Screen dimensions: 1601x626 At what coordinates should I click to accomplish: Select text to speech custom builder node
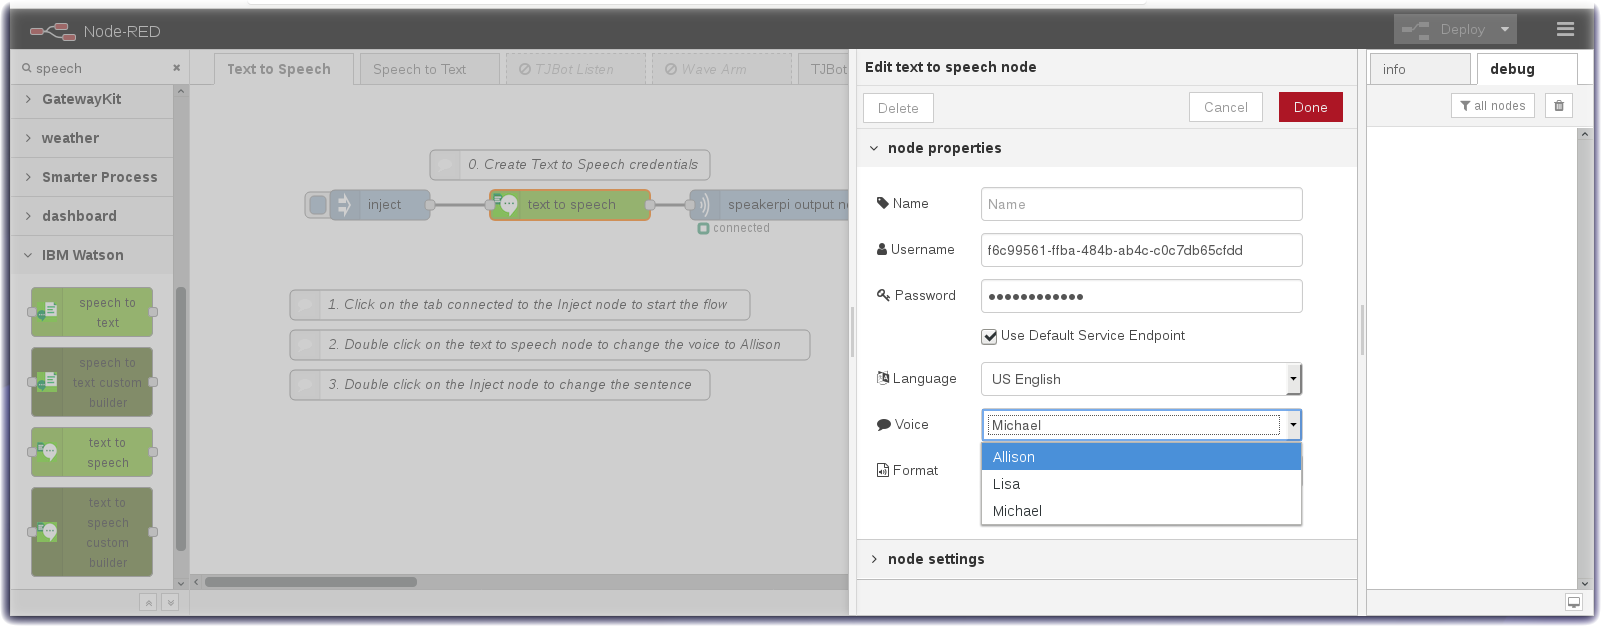point(92,532)
